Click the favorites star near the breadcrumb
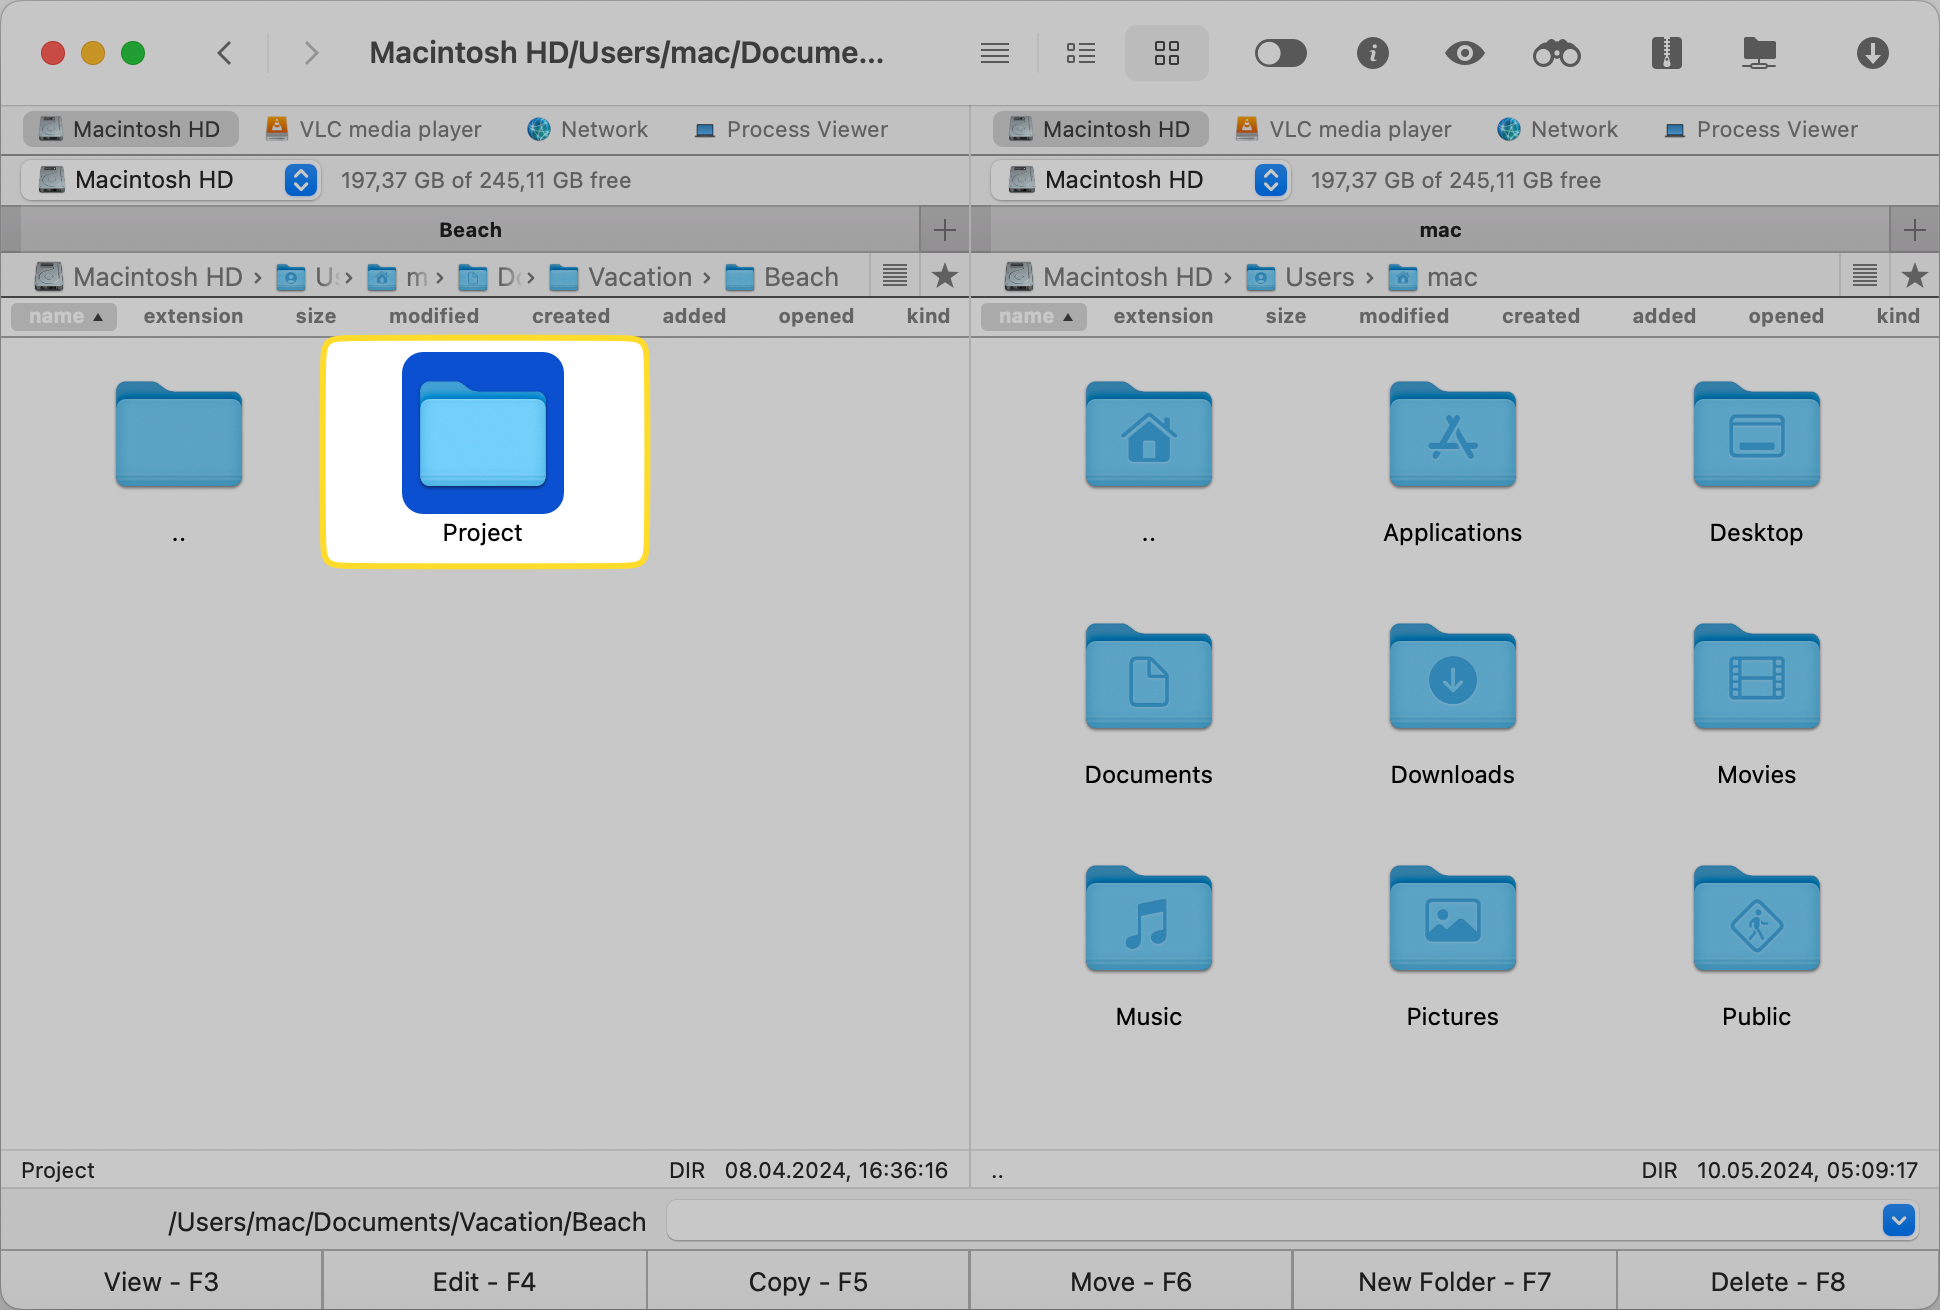Viewport: 1940px width, 1310px height. (944, 276)
